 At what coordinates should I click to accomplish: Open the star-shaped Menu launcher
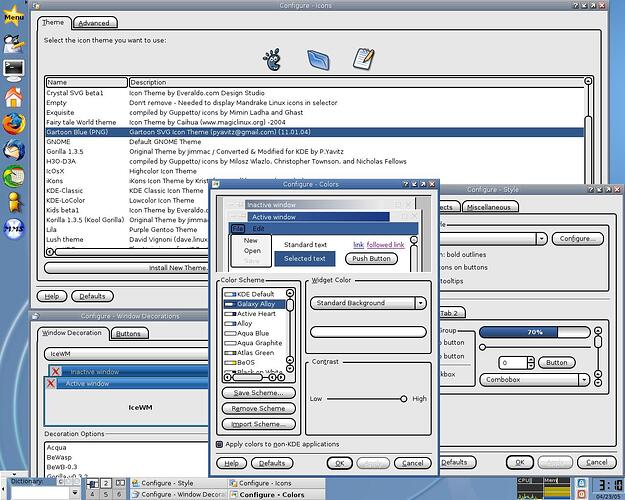(x=14, y=16)
